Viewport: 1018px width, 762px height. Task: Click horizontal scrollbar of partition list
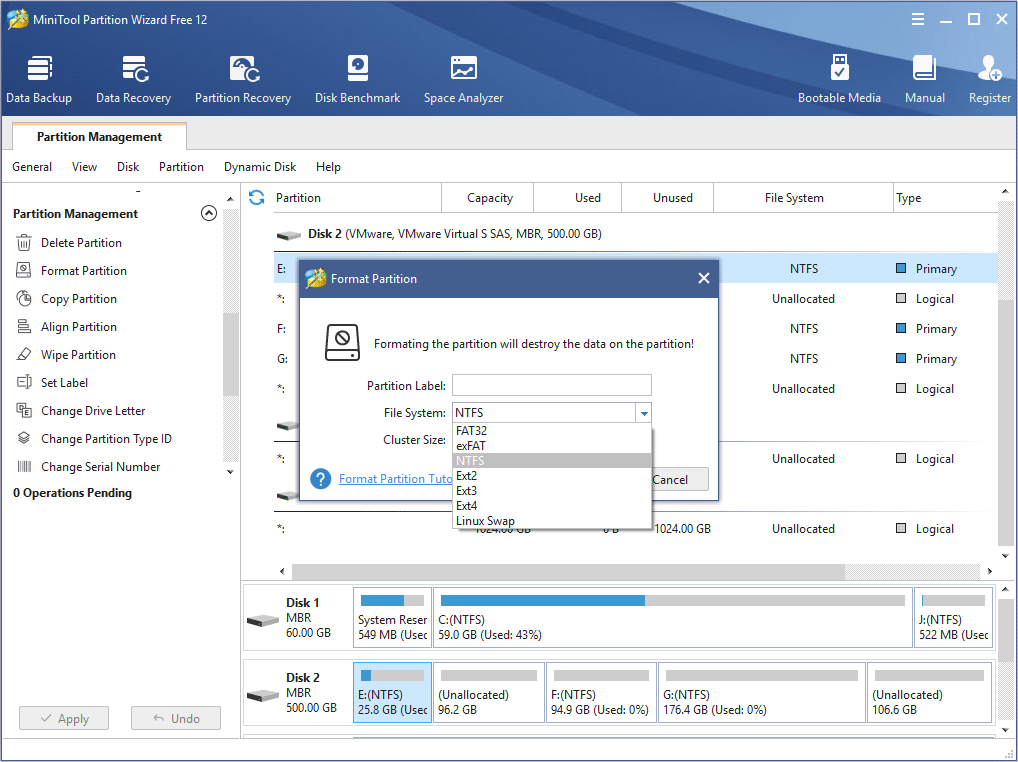pyautogui.click(x=568, y=571)
